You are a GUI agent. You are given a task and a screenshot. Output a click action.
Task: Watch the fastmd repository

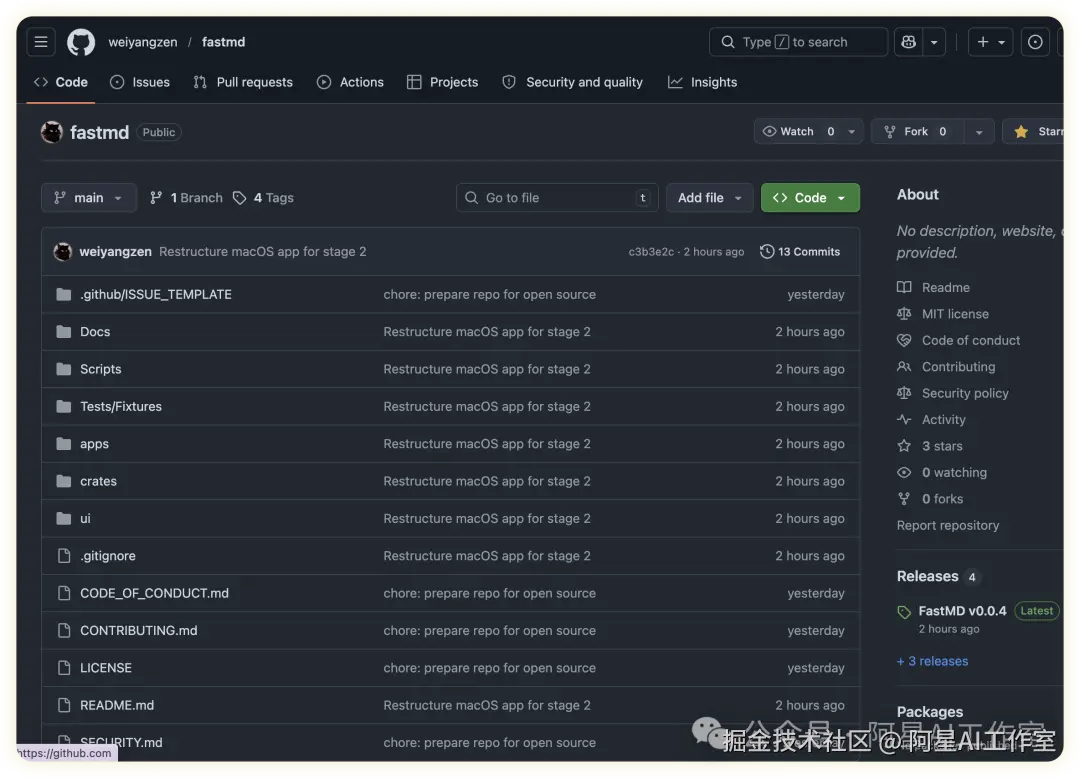coord(797,132)
